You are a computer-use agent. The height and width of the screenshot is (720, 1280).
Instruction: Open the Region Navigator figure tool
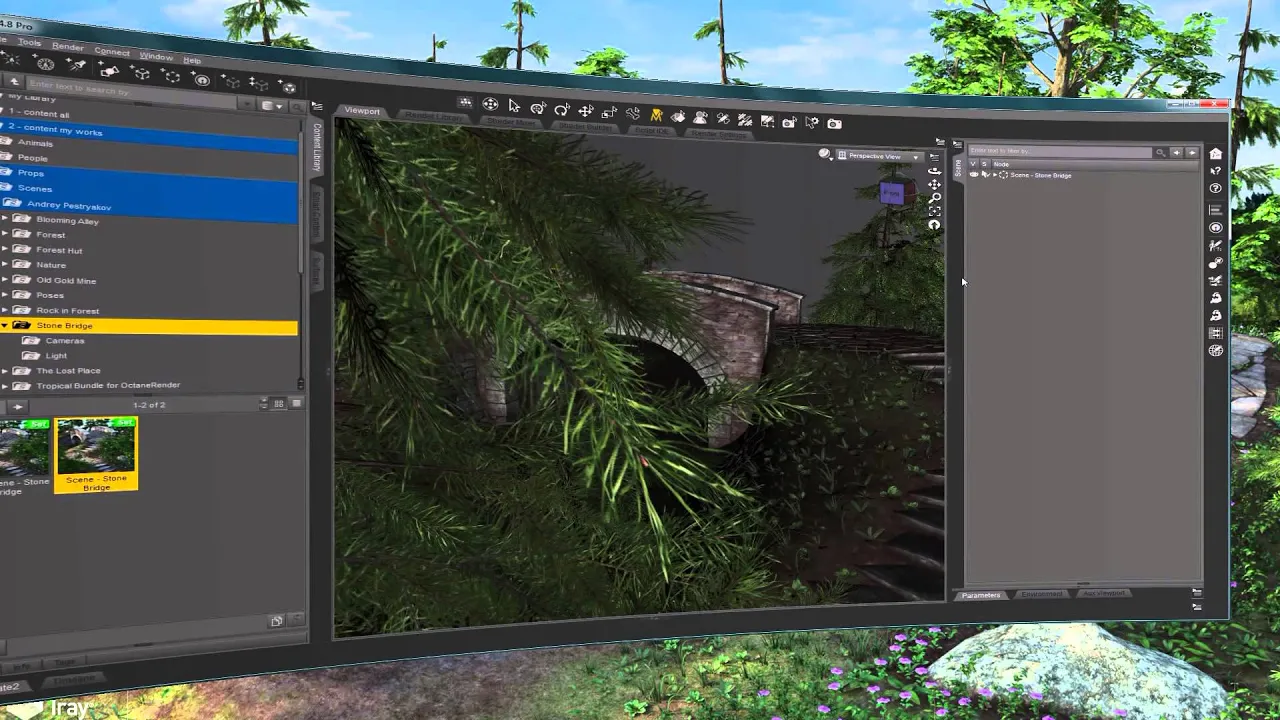coord(700,117)
